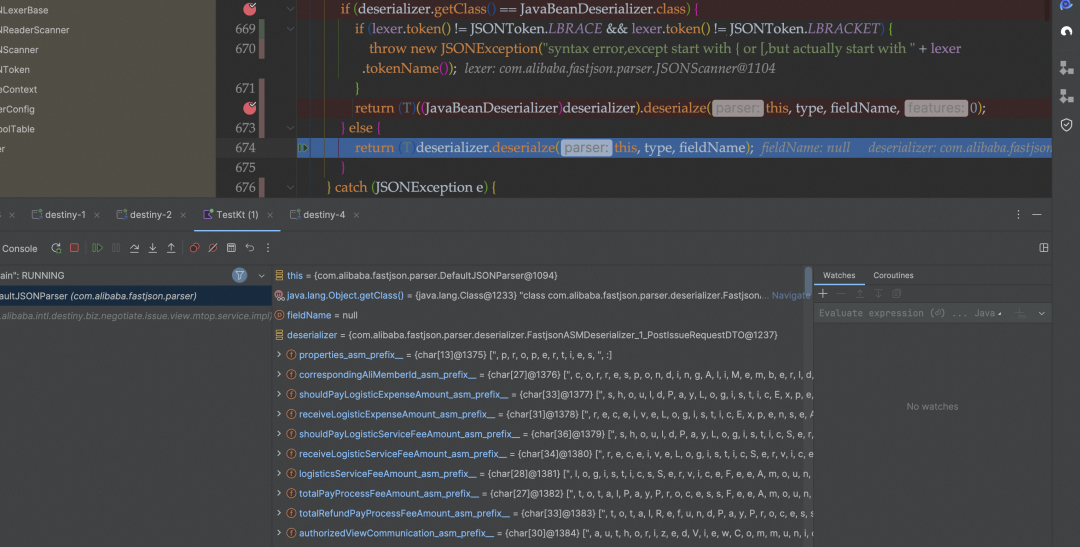Toggle Mute Breakpoints
This screenshot has height=547, width=1080.
(x=213, y=248)
